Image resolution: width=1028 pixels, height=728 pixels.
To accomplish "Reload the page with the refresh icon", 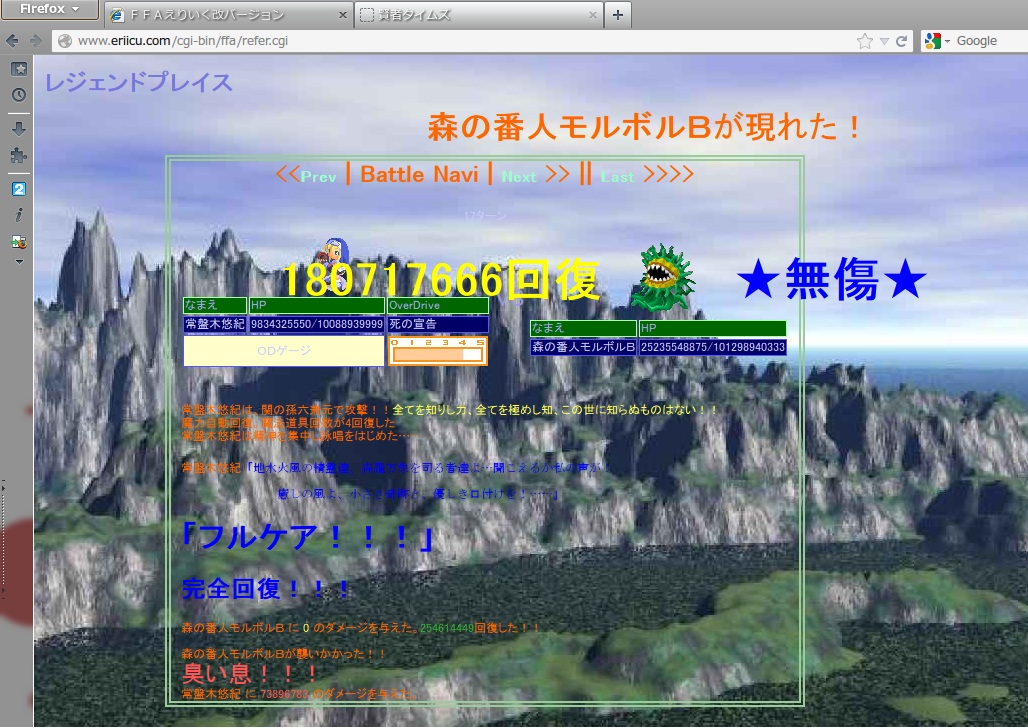I will coord(901,41).
